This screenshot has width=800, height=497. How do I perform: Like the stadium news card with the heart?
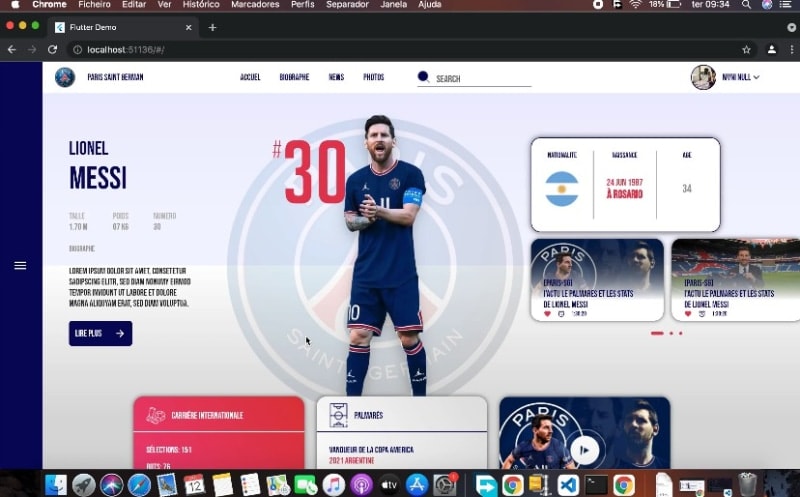pos(688,314)
